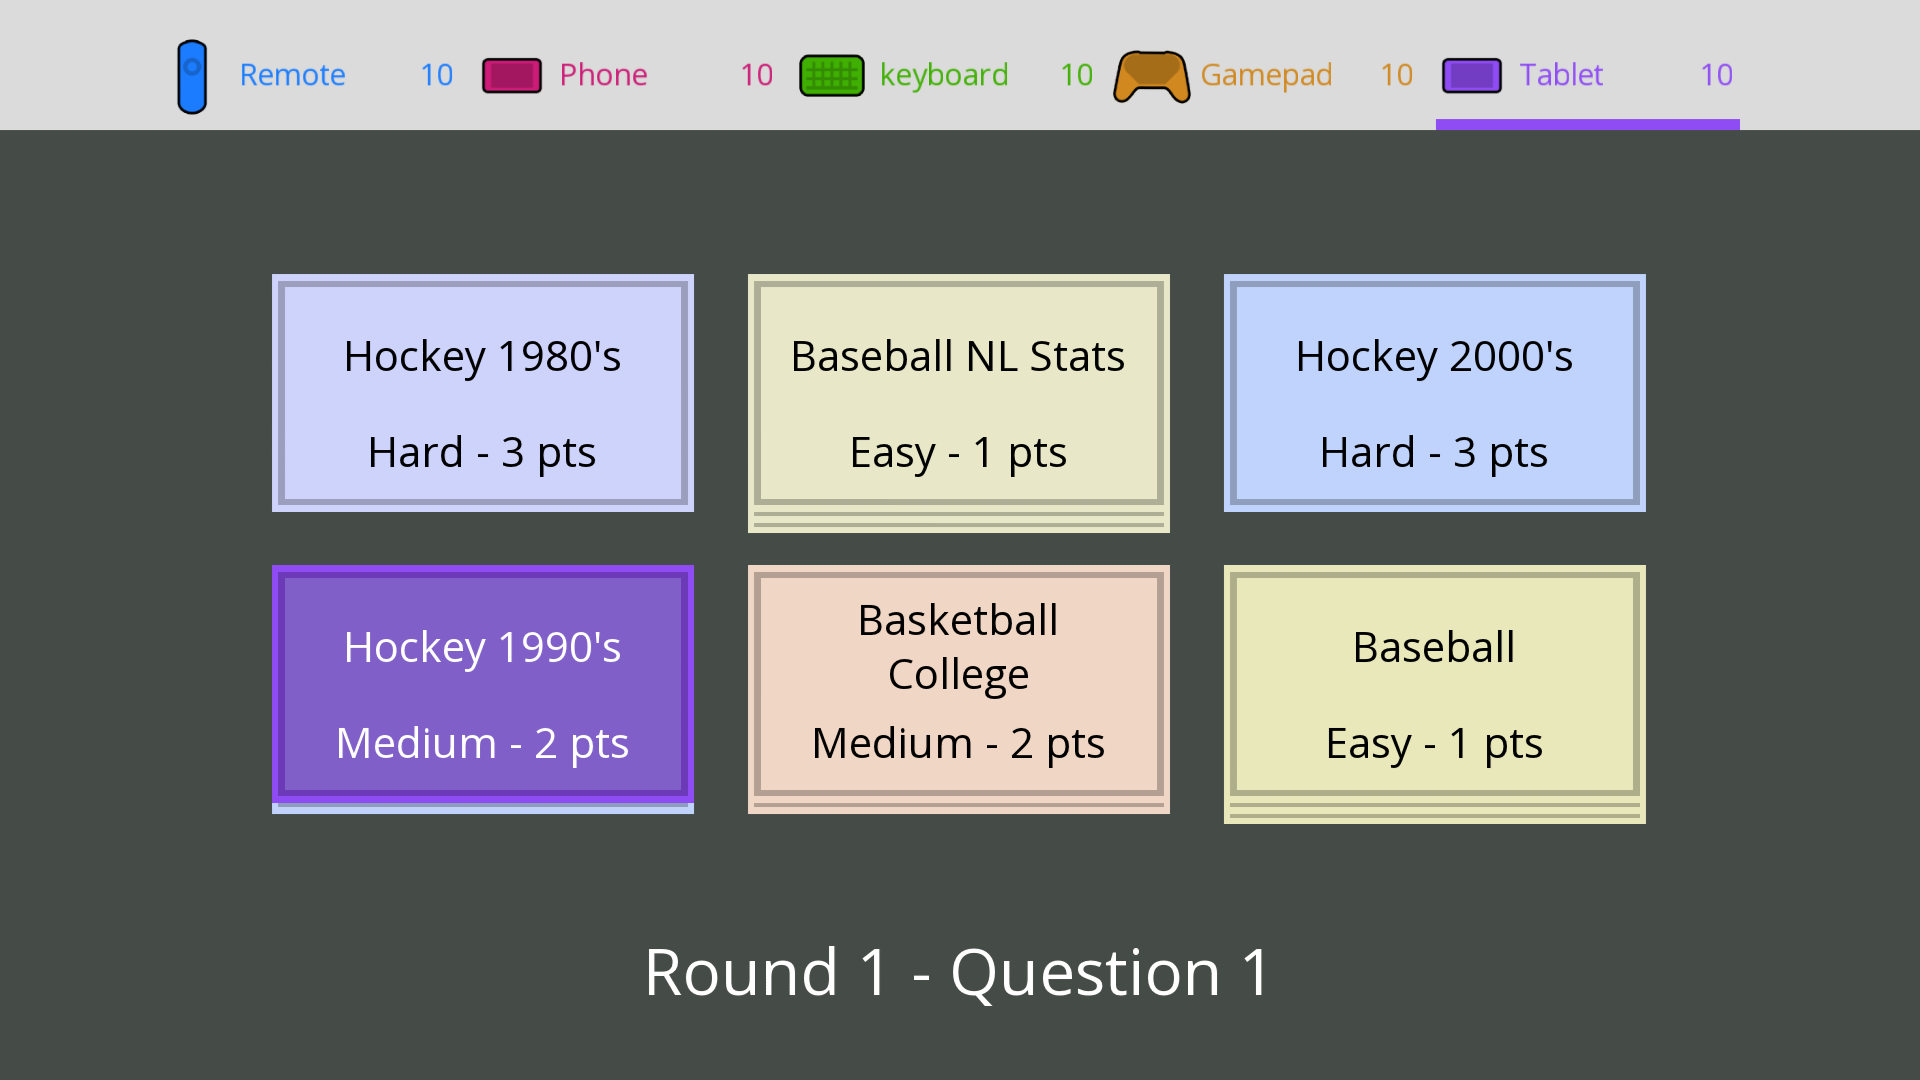Click the Remote player's score of 10
Screen dimensions: 1920x1080
point(436,75)
